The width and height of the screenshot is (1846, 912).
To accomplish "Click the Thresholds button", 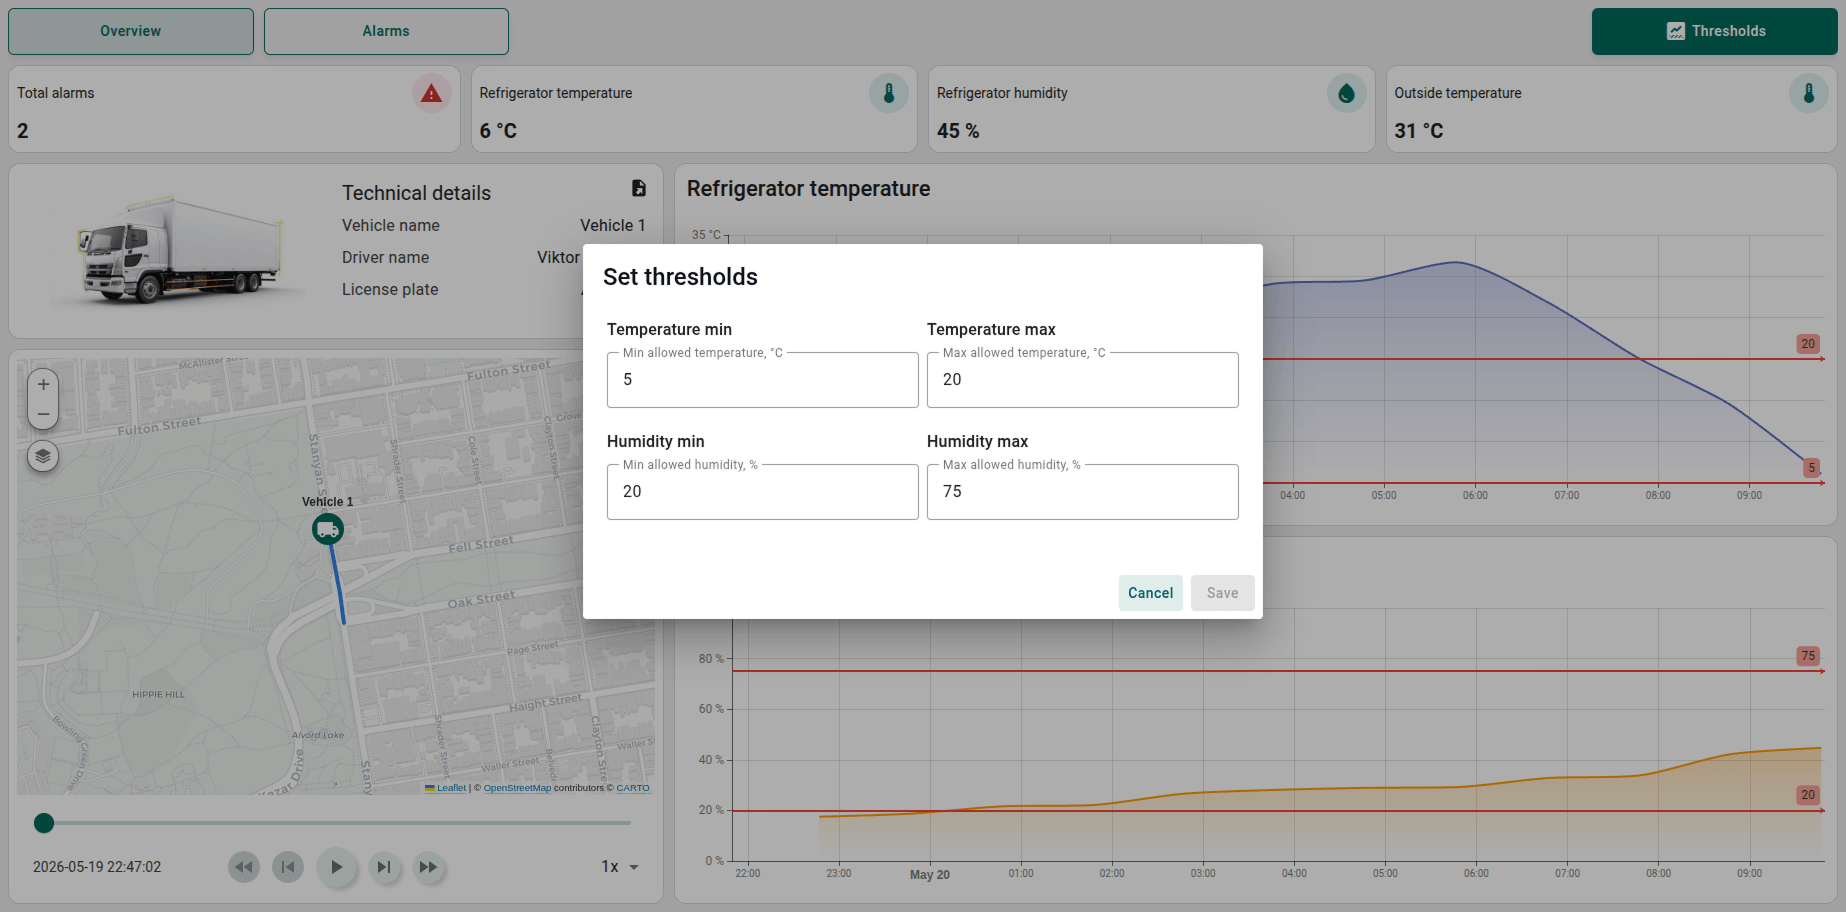I will [x=1715, y=31].
